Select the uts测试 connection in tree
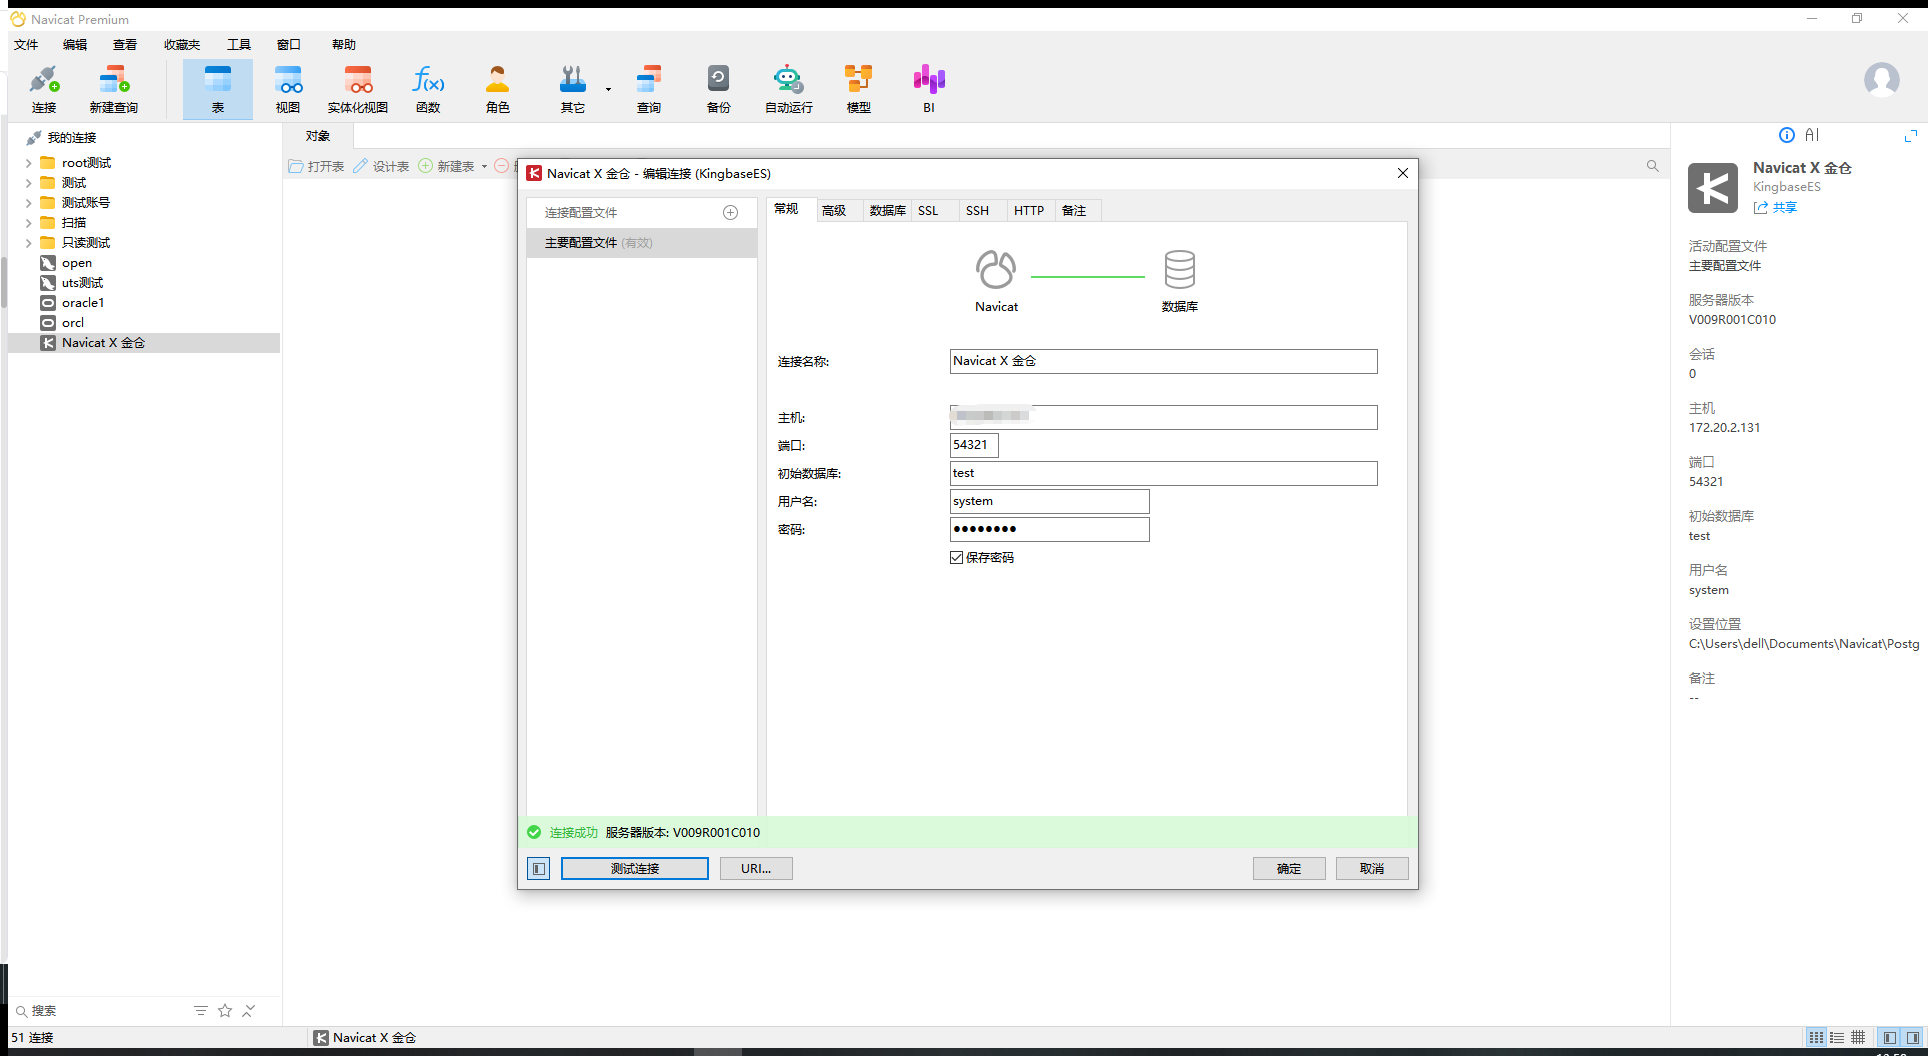Image resolution: width=1928 pixels, height=1056 pixels. 82,283
